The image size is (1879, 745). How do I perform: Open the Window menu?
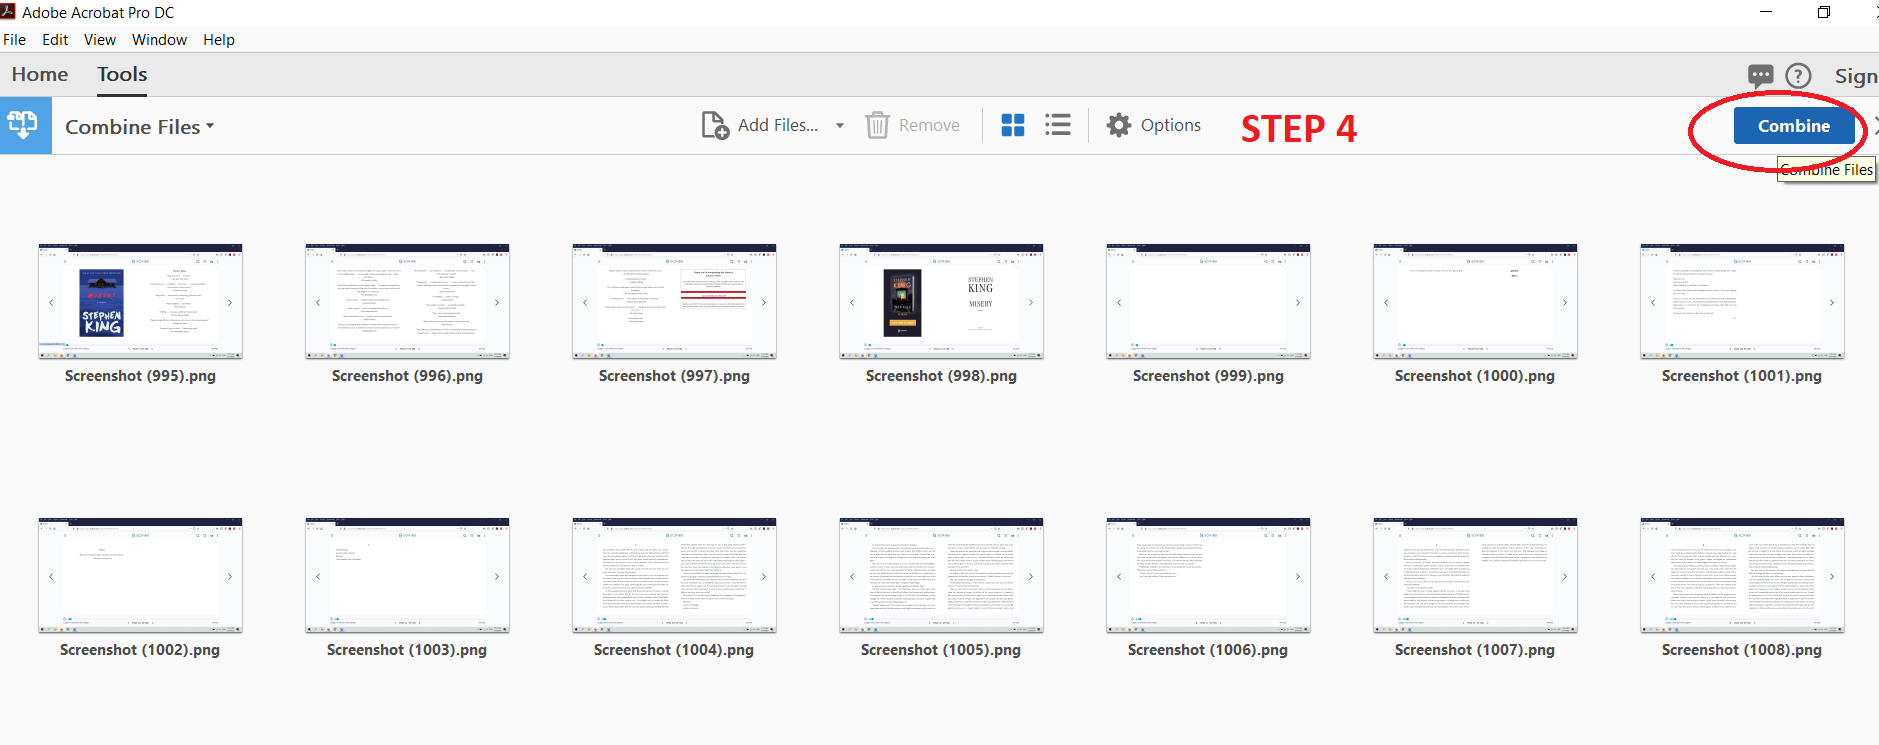click(159, 40)
